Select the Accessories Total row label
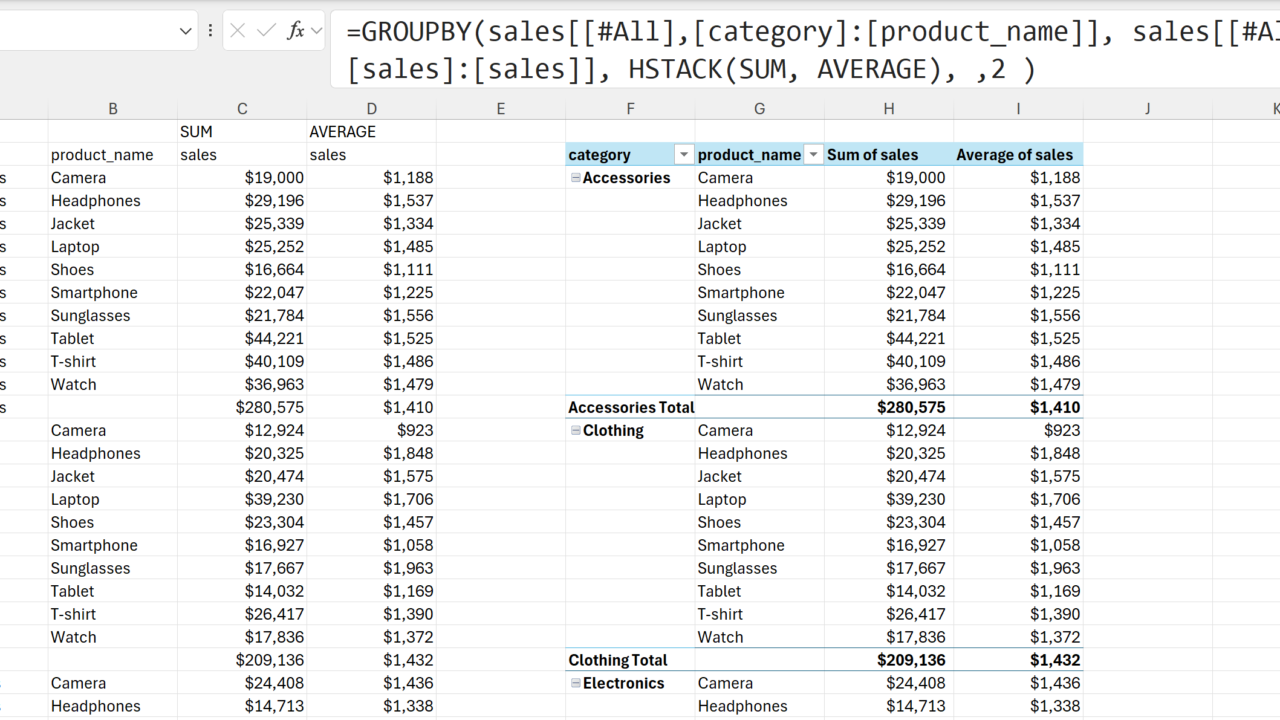 click(631, 408)
